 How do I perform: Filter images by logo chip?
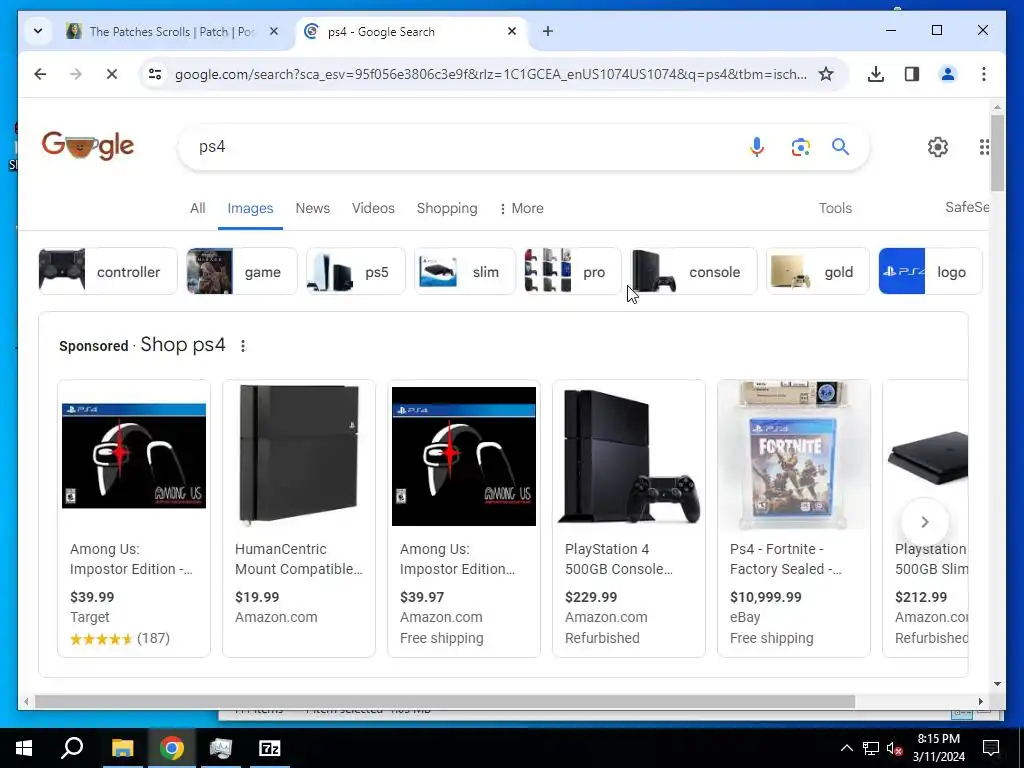pyautogui.click(x=930, y=271)
